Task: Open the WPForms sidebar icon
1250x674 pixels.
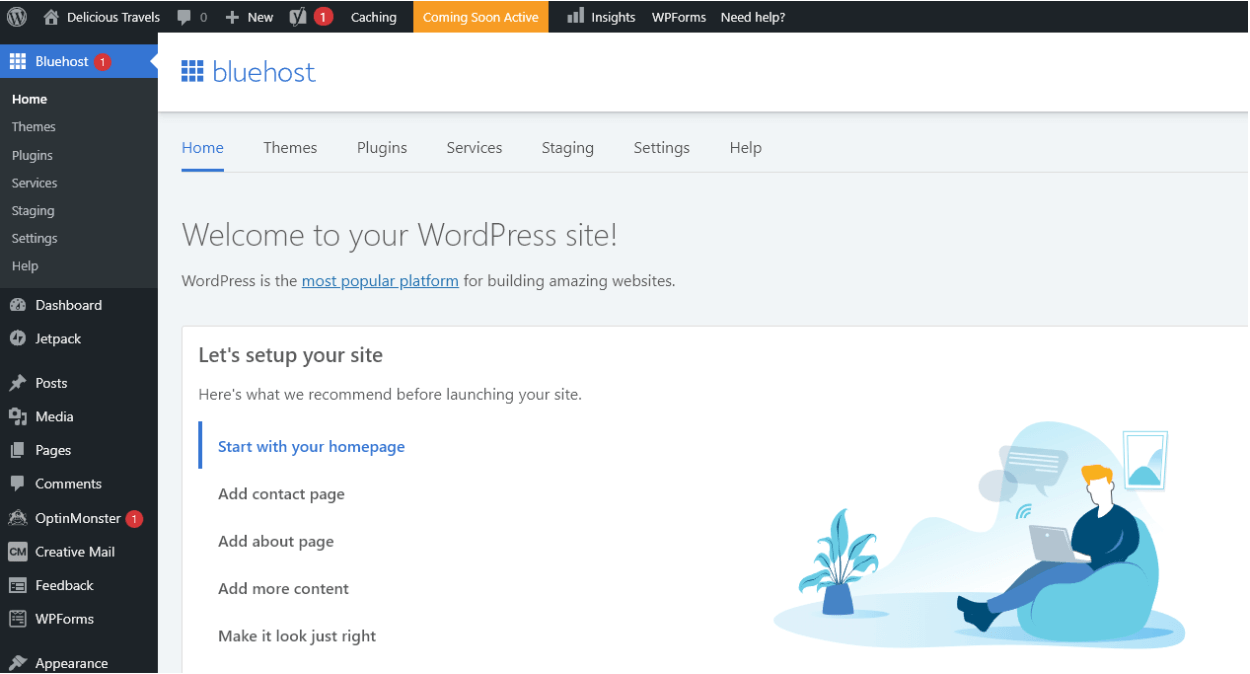Action: coord(17,619)
